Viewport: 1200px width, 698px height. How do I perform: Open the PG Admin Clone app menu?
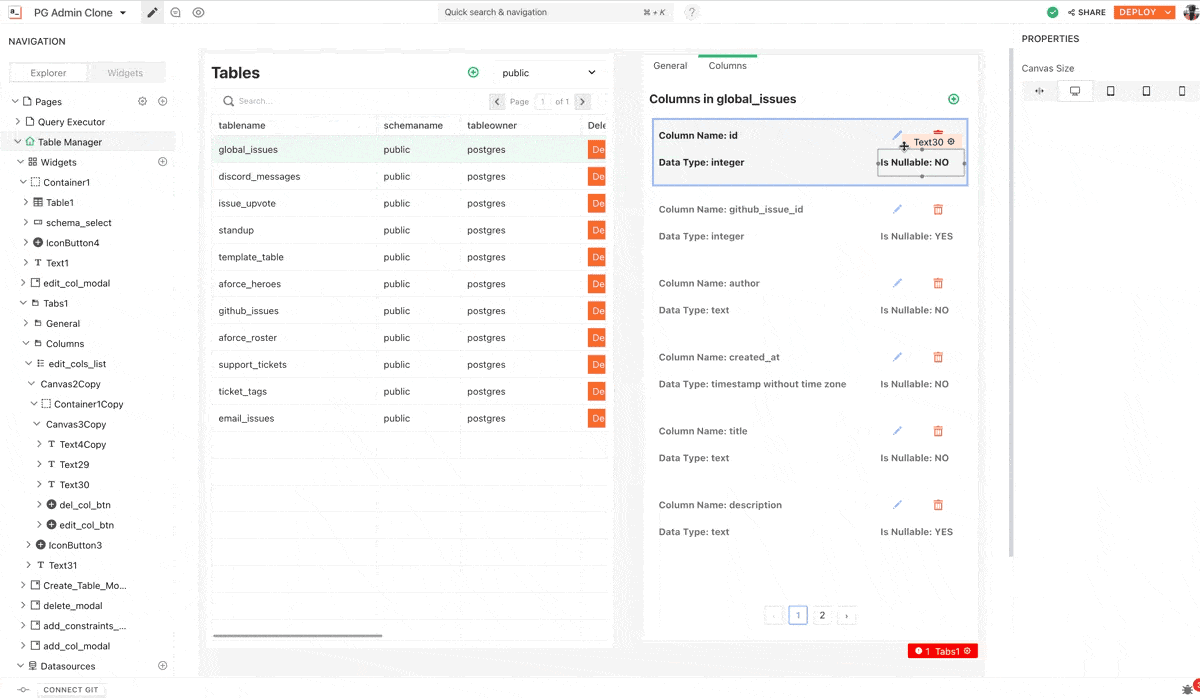click(x=80, y=13)
